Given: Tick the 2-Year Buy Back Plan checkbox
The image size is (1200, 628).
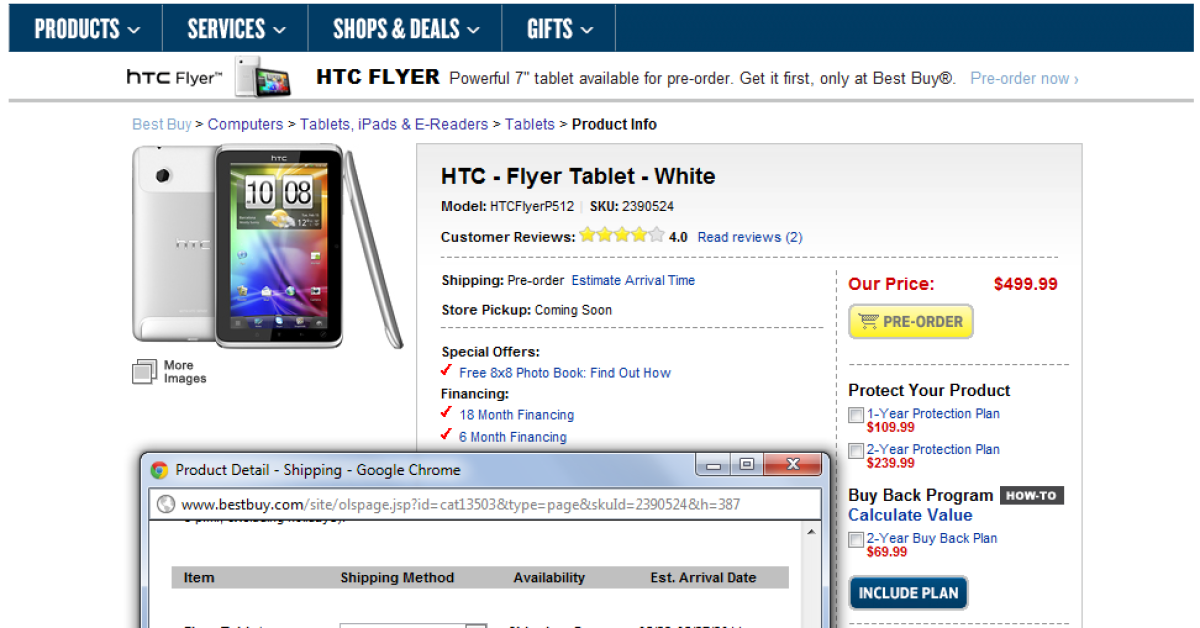Looking at the screenshot, I should [x=856, y=540].
